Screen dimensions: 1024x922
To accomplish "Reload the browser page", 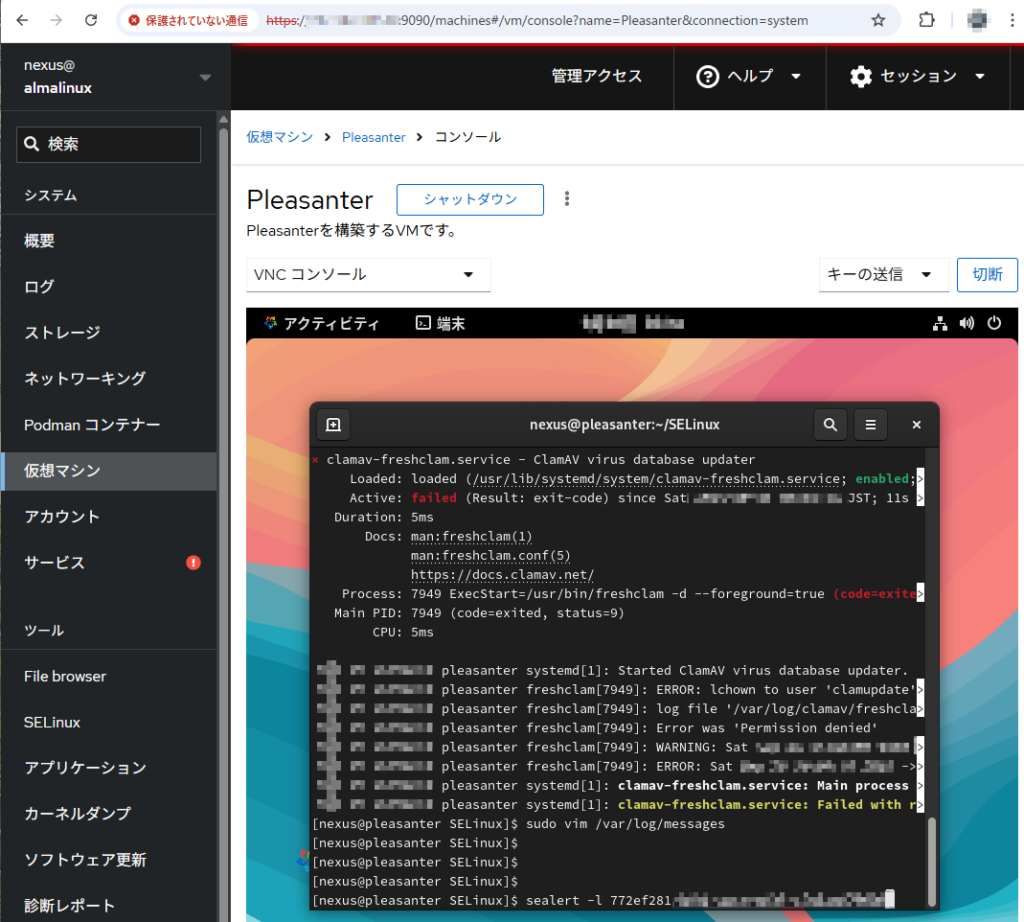I will pos(91,20).
